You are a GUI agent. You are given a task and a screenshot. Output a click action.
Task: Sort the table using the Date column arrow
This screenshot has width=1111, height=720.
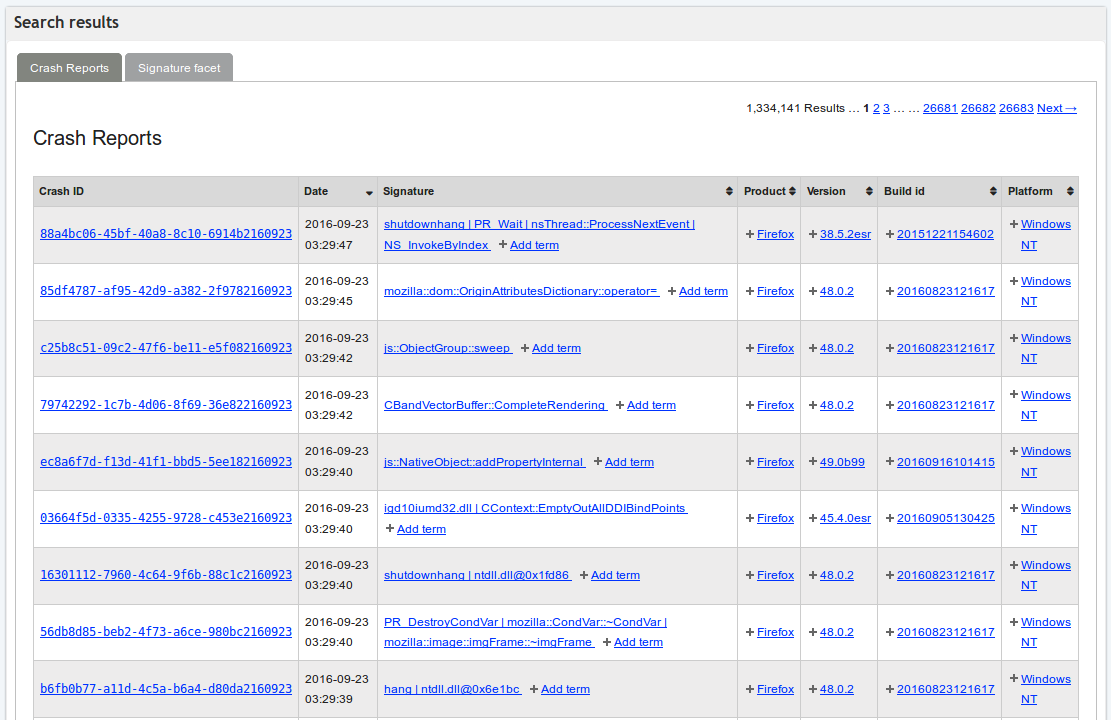pos(368,191)
